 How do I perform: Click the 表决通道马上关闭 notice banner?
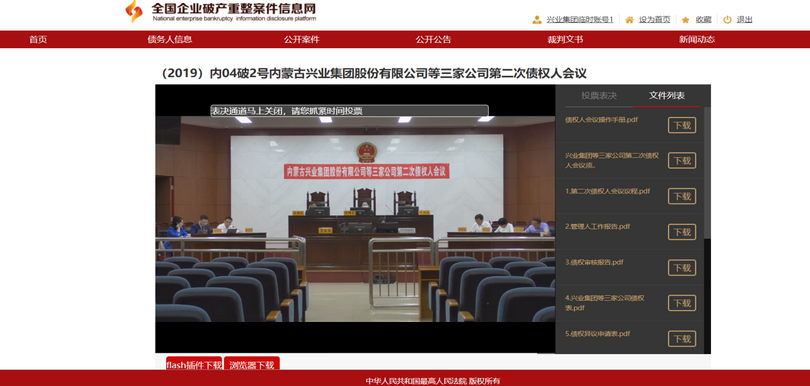point(349,111)
